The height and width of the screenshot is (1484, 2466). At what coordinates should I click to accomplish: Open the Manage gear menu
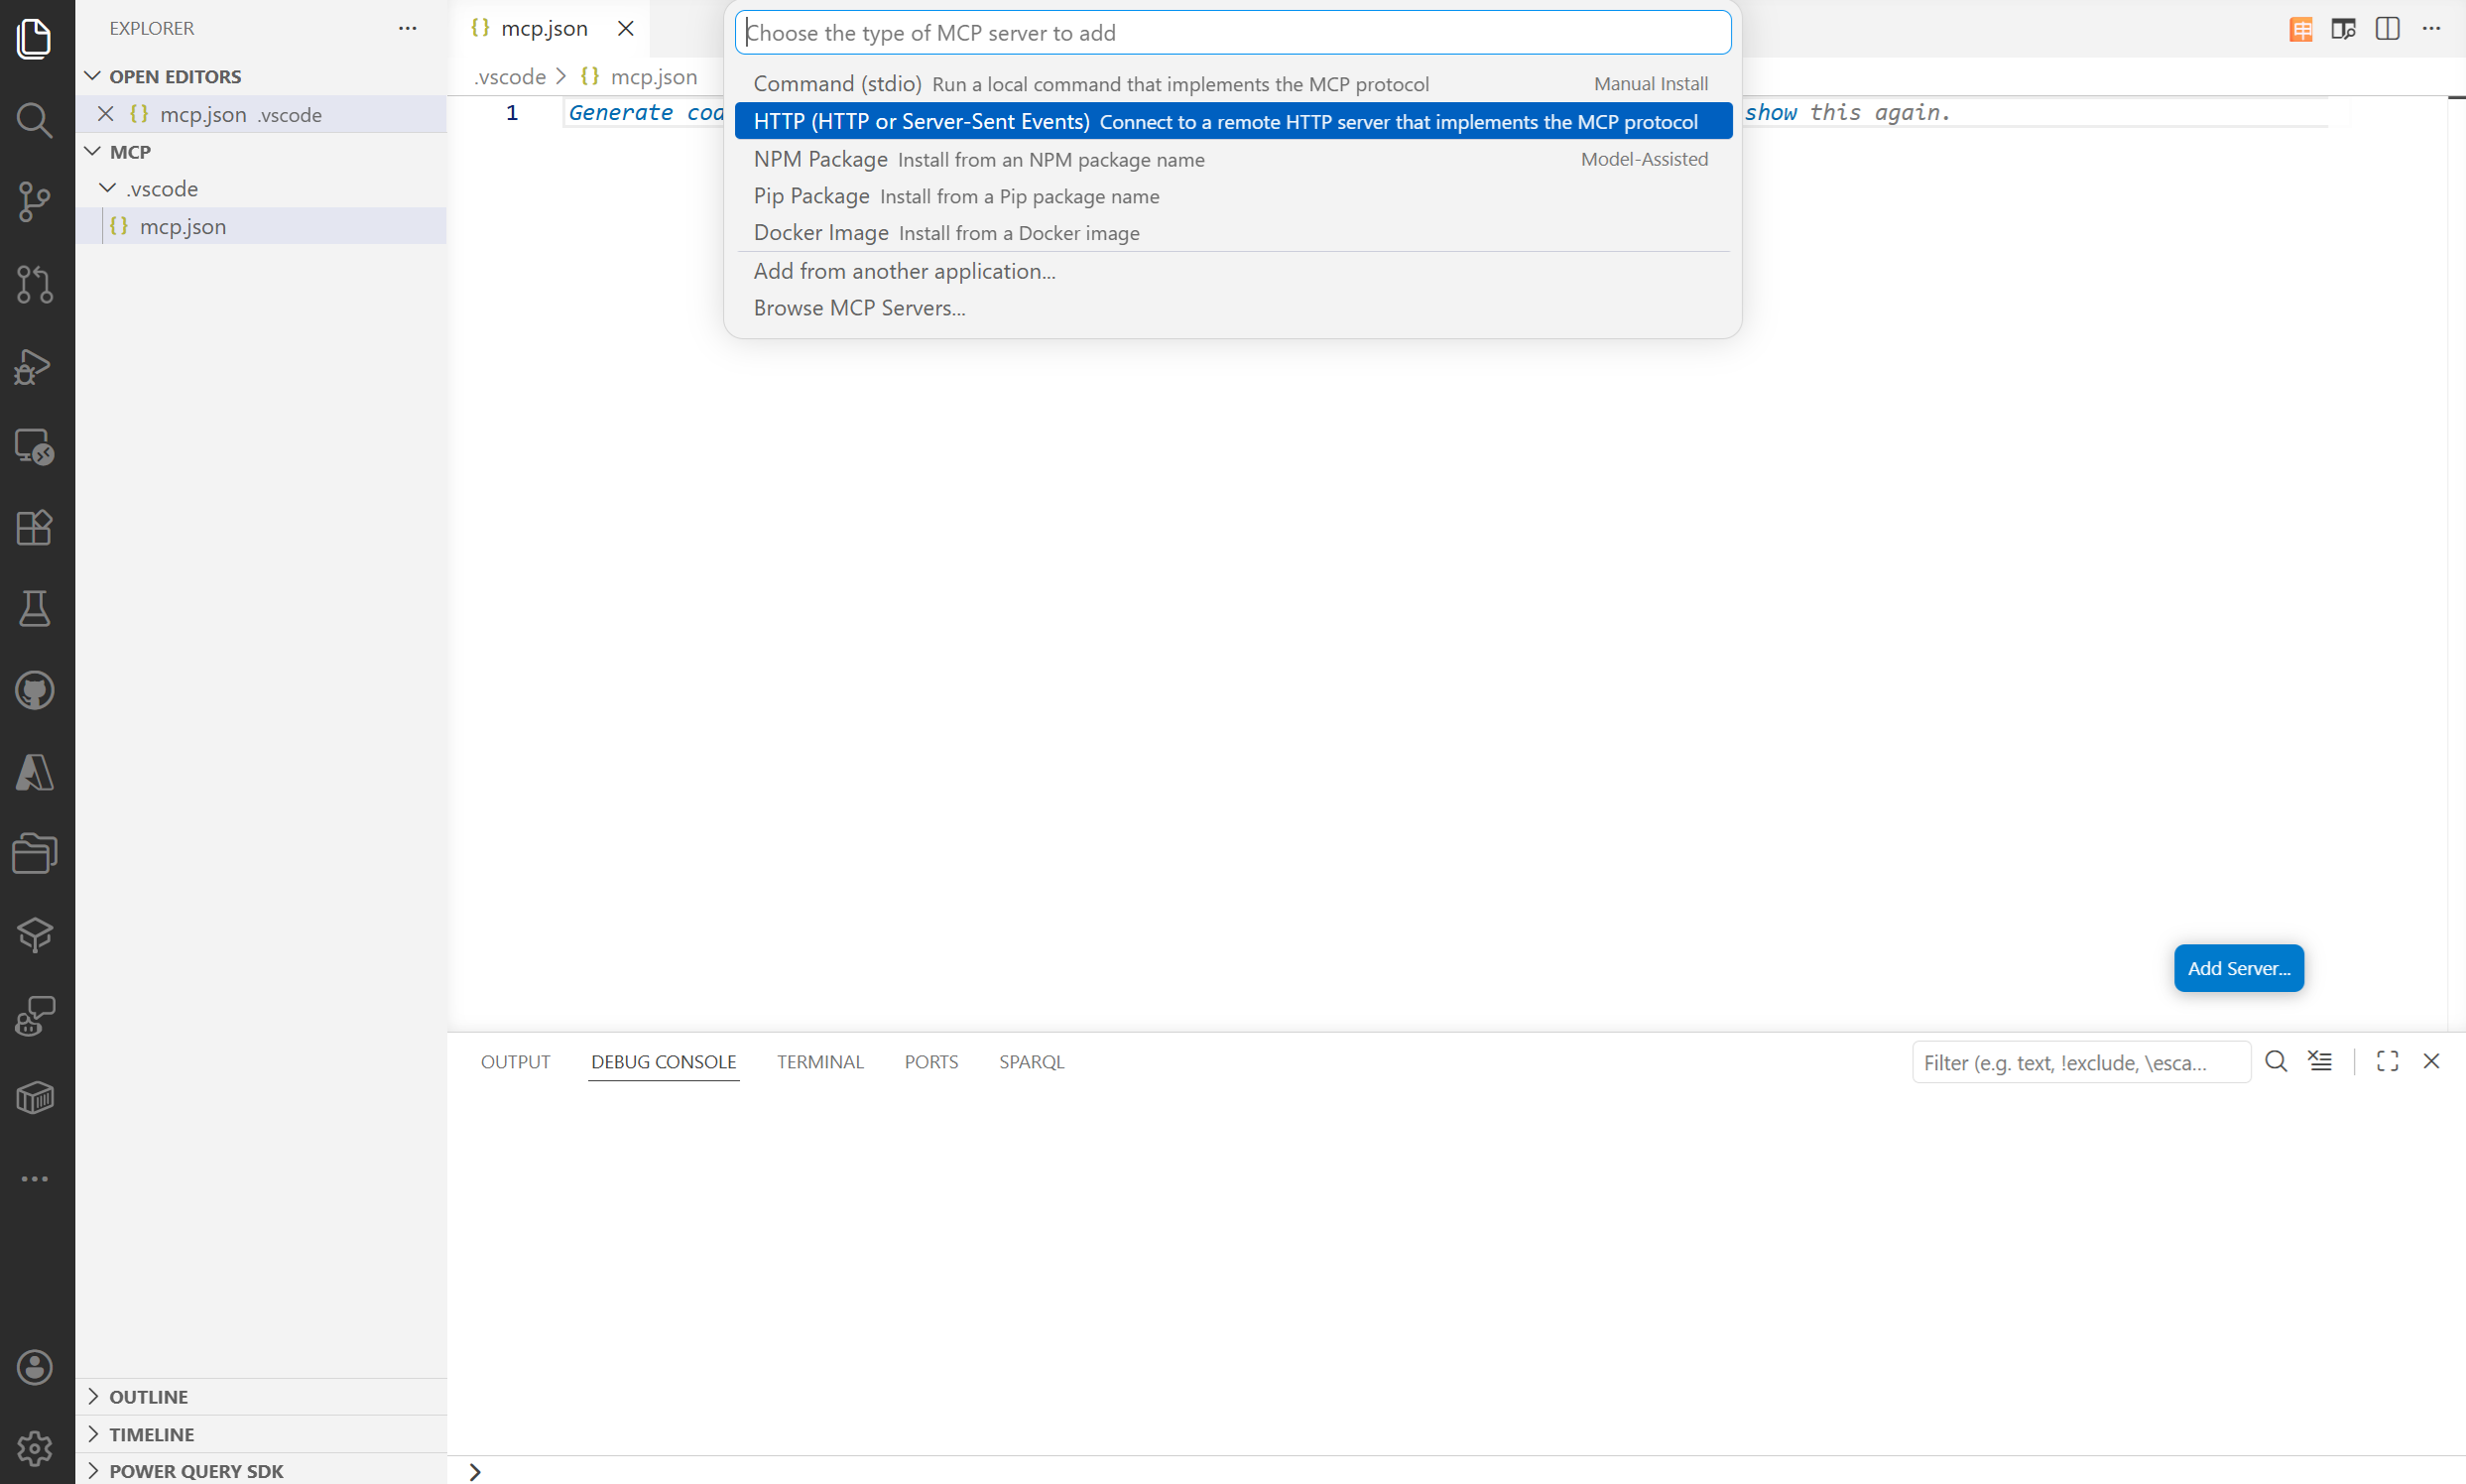tap(35, 1447)
